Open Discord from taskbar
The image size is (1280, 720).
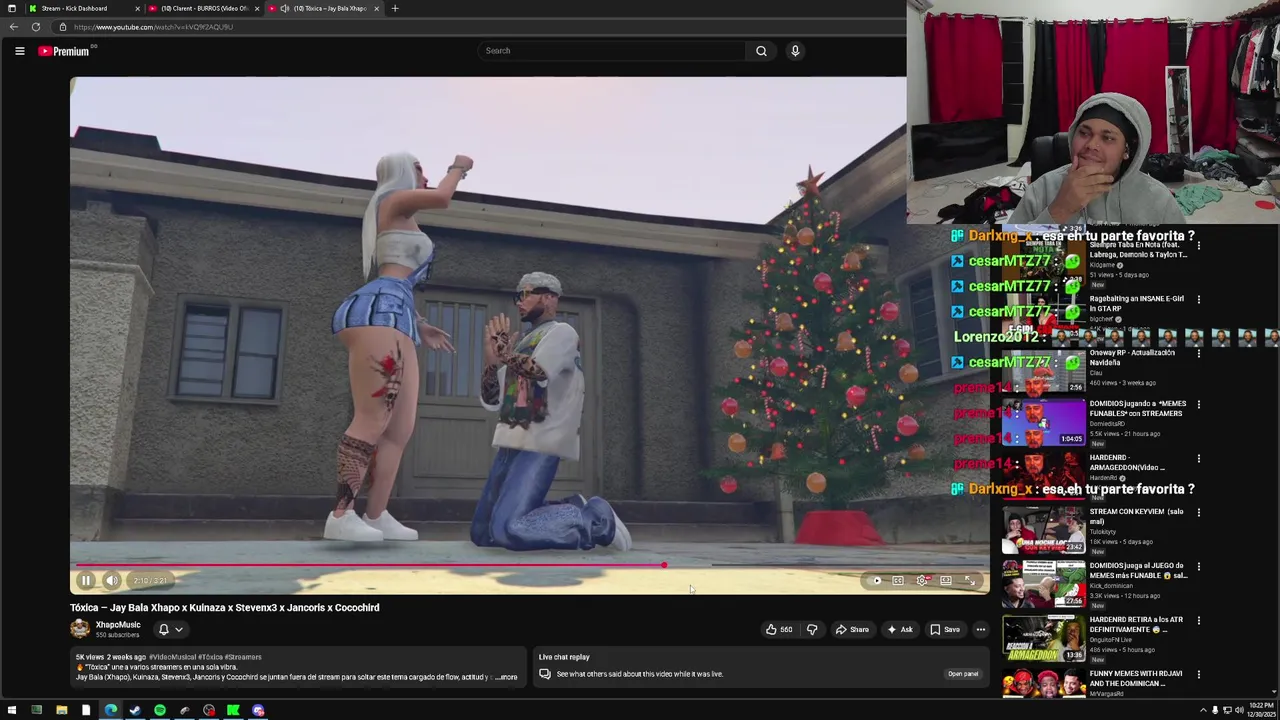pos(258,711)
